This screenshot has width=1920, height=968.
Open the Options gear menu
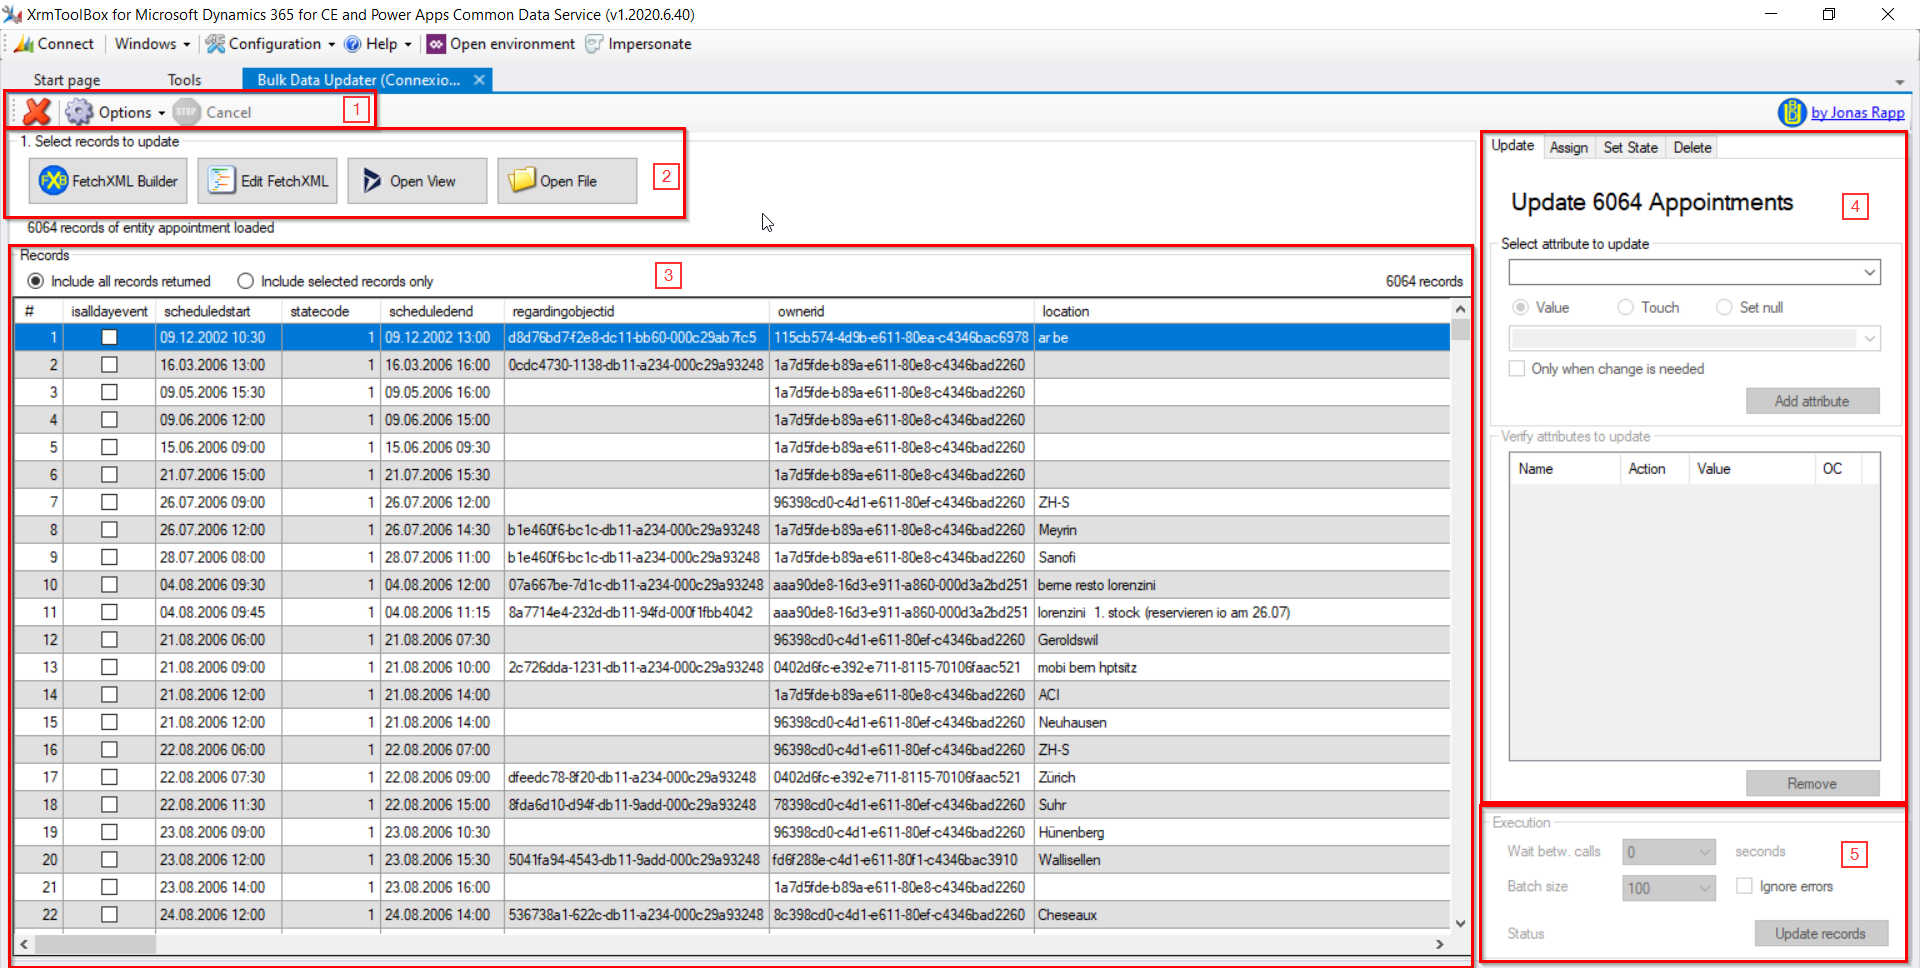(x=116, y=112)
